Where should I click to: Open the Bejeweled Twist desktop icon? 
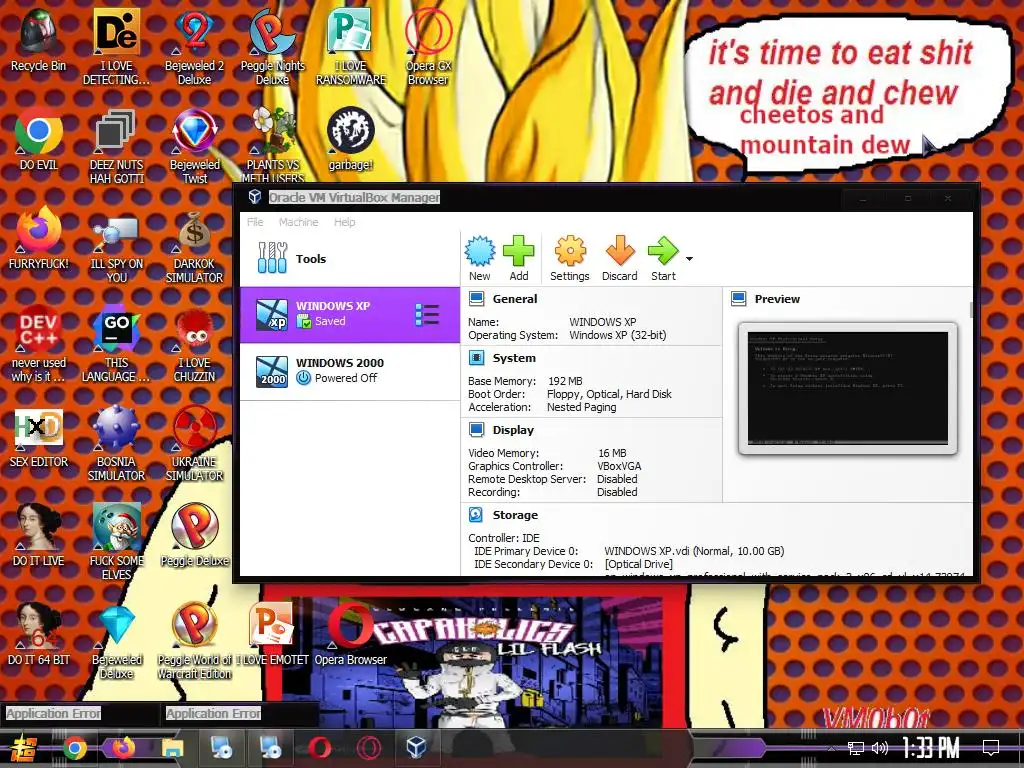(194, 146)
